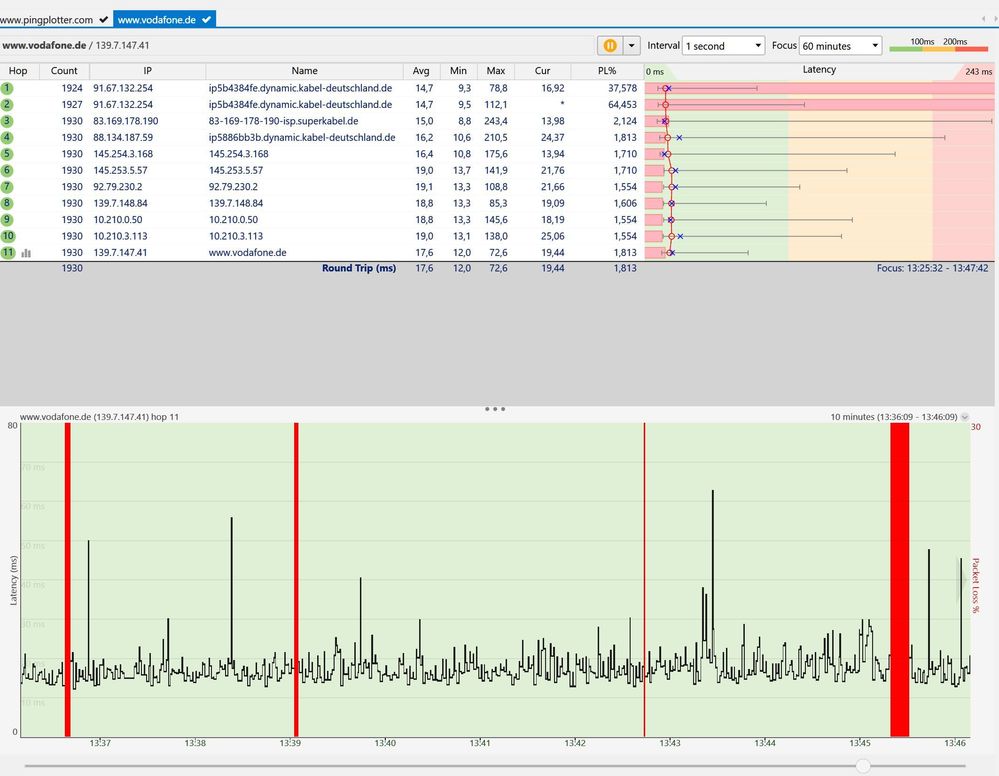
Task: Open the Focus dropdown showing 60 minutes
Action: click(x=840, y=46)
